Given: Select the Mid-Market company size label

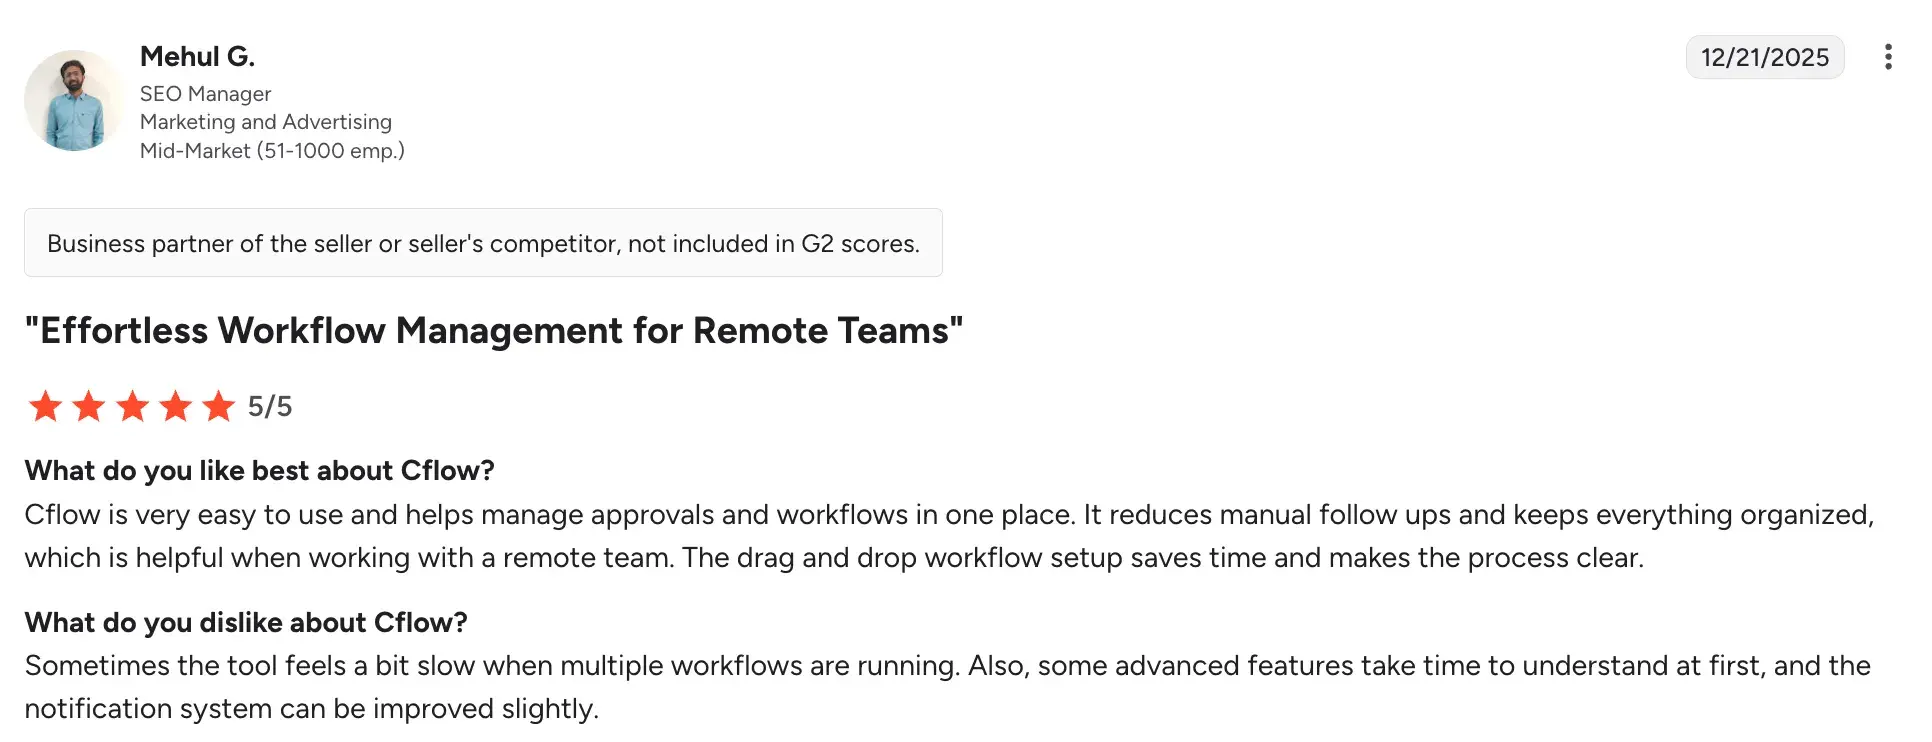Looking at the screenshot, I should tap(272, 150).
